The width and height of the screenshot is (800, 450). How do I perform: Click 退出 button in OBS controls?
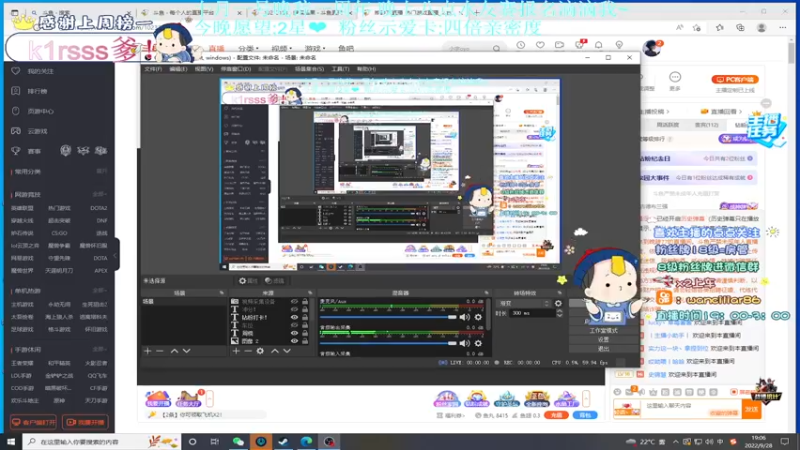(604, 349)
